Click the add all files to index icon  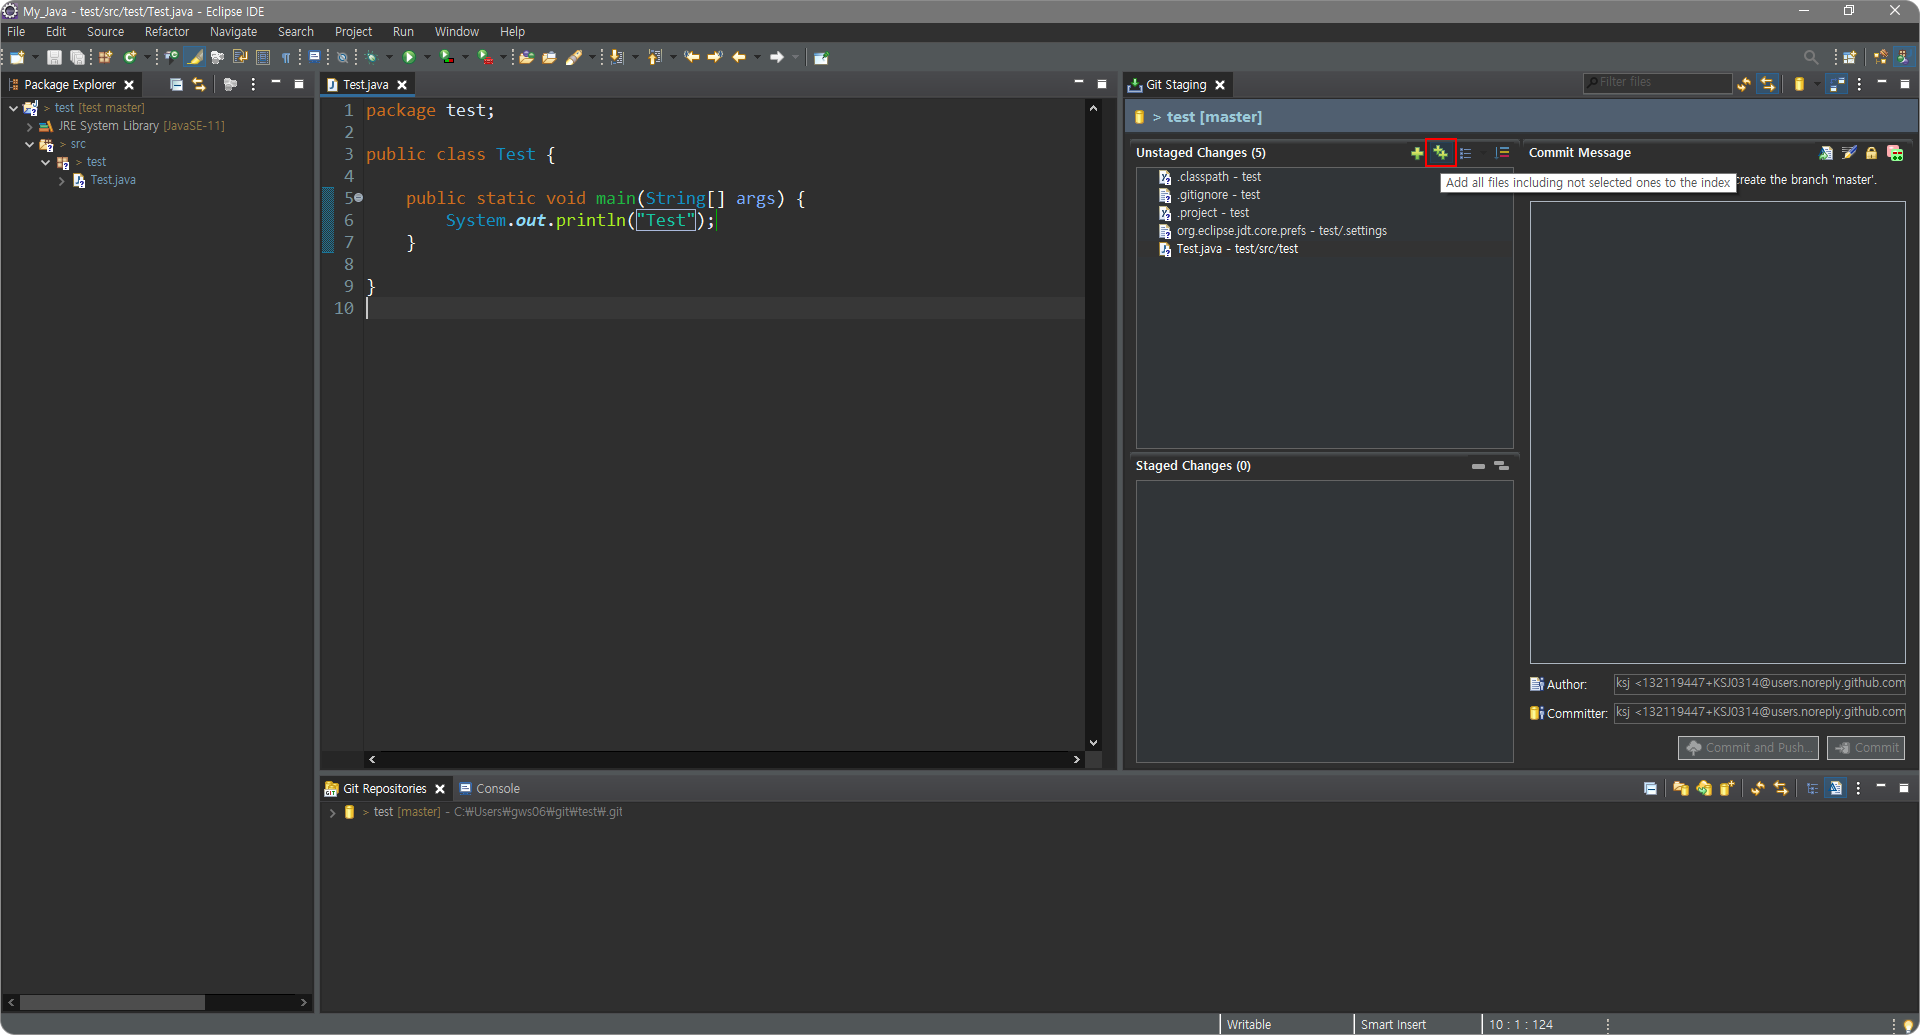tap(1440, 153)
